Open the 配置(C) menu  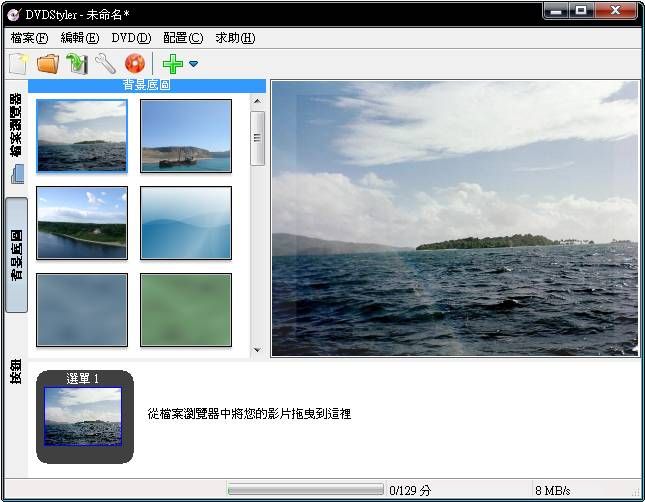(x=182, y=38)
